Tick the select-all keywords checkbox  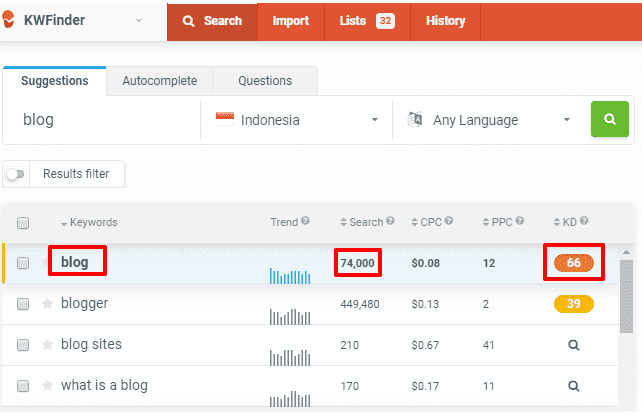[x=23, y=223]
